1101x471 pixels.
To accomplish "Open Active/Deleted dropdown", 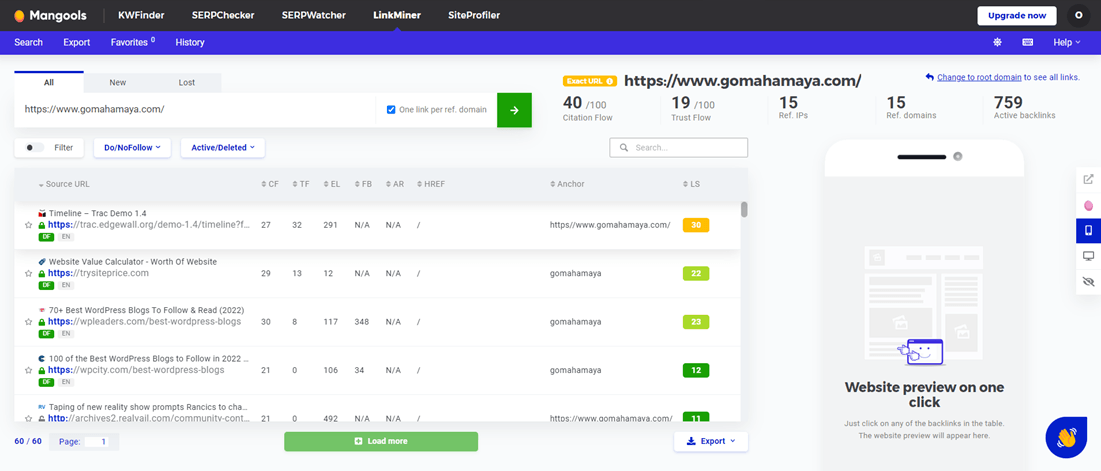I will click(x=223, y=148).
